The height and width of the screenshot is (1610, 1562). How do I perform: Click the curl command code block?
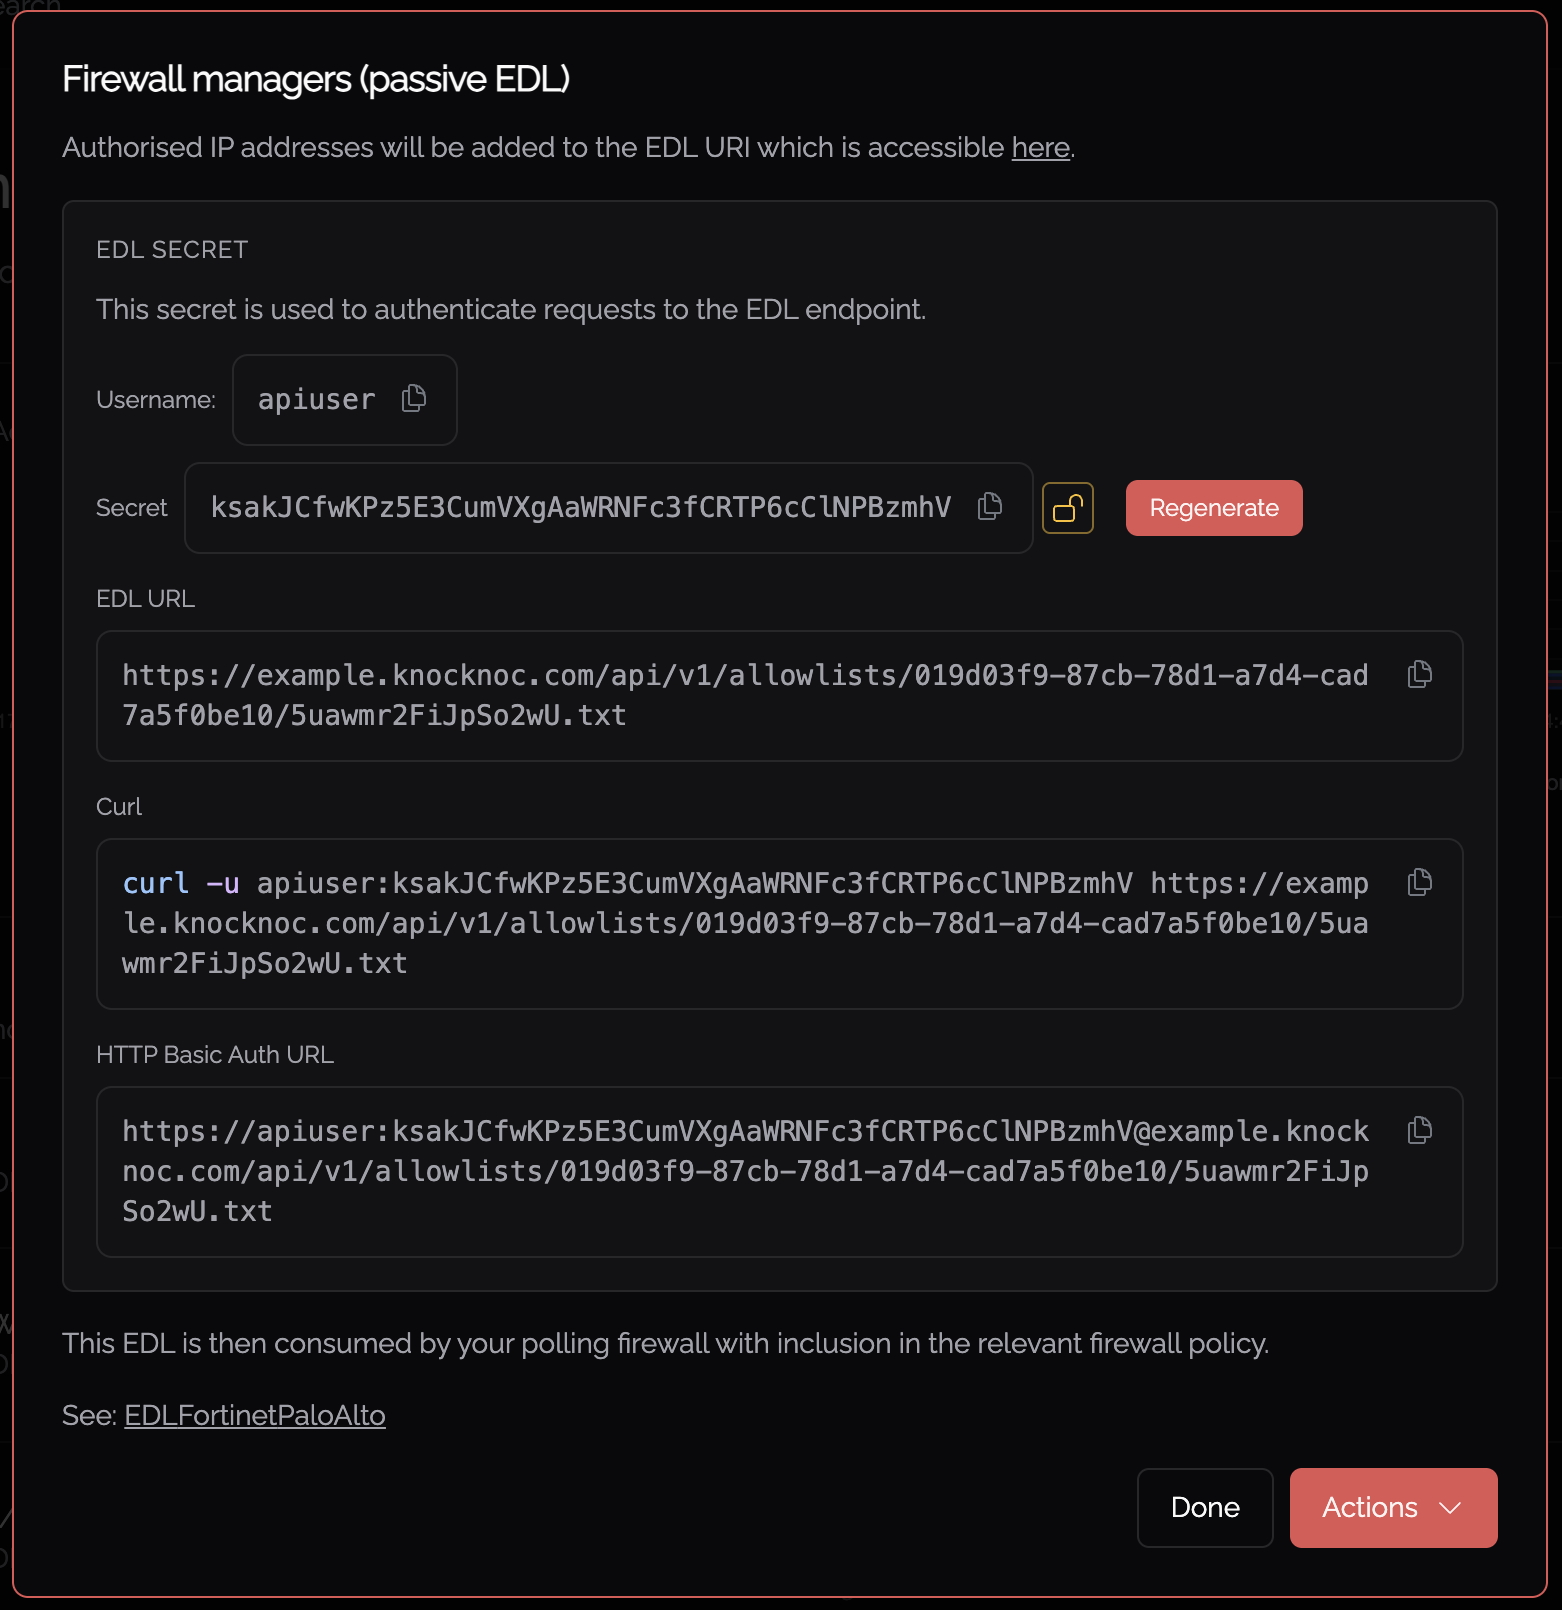pos(745,924)
